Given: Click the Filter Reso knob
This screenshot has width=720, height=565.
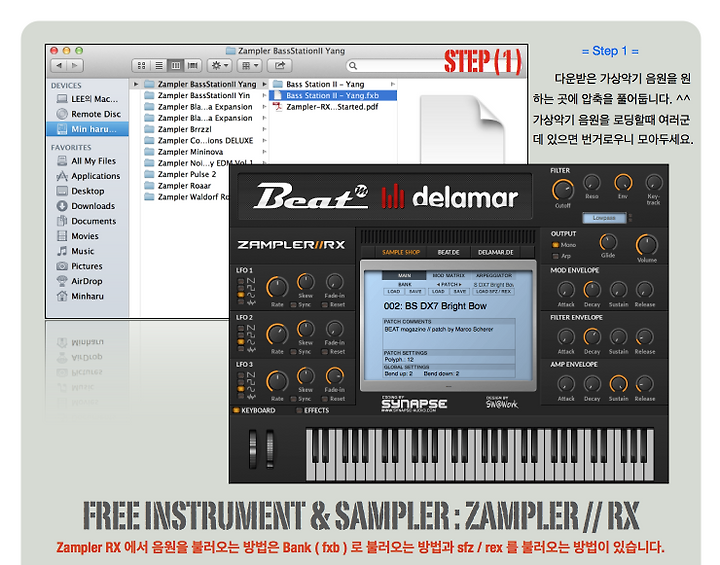Looking at the screenshot, I should (592, 183).
